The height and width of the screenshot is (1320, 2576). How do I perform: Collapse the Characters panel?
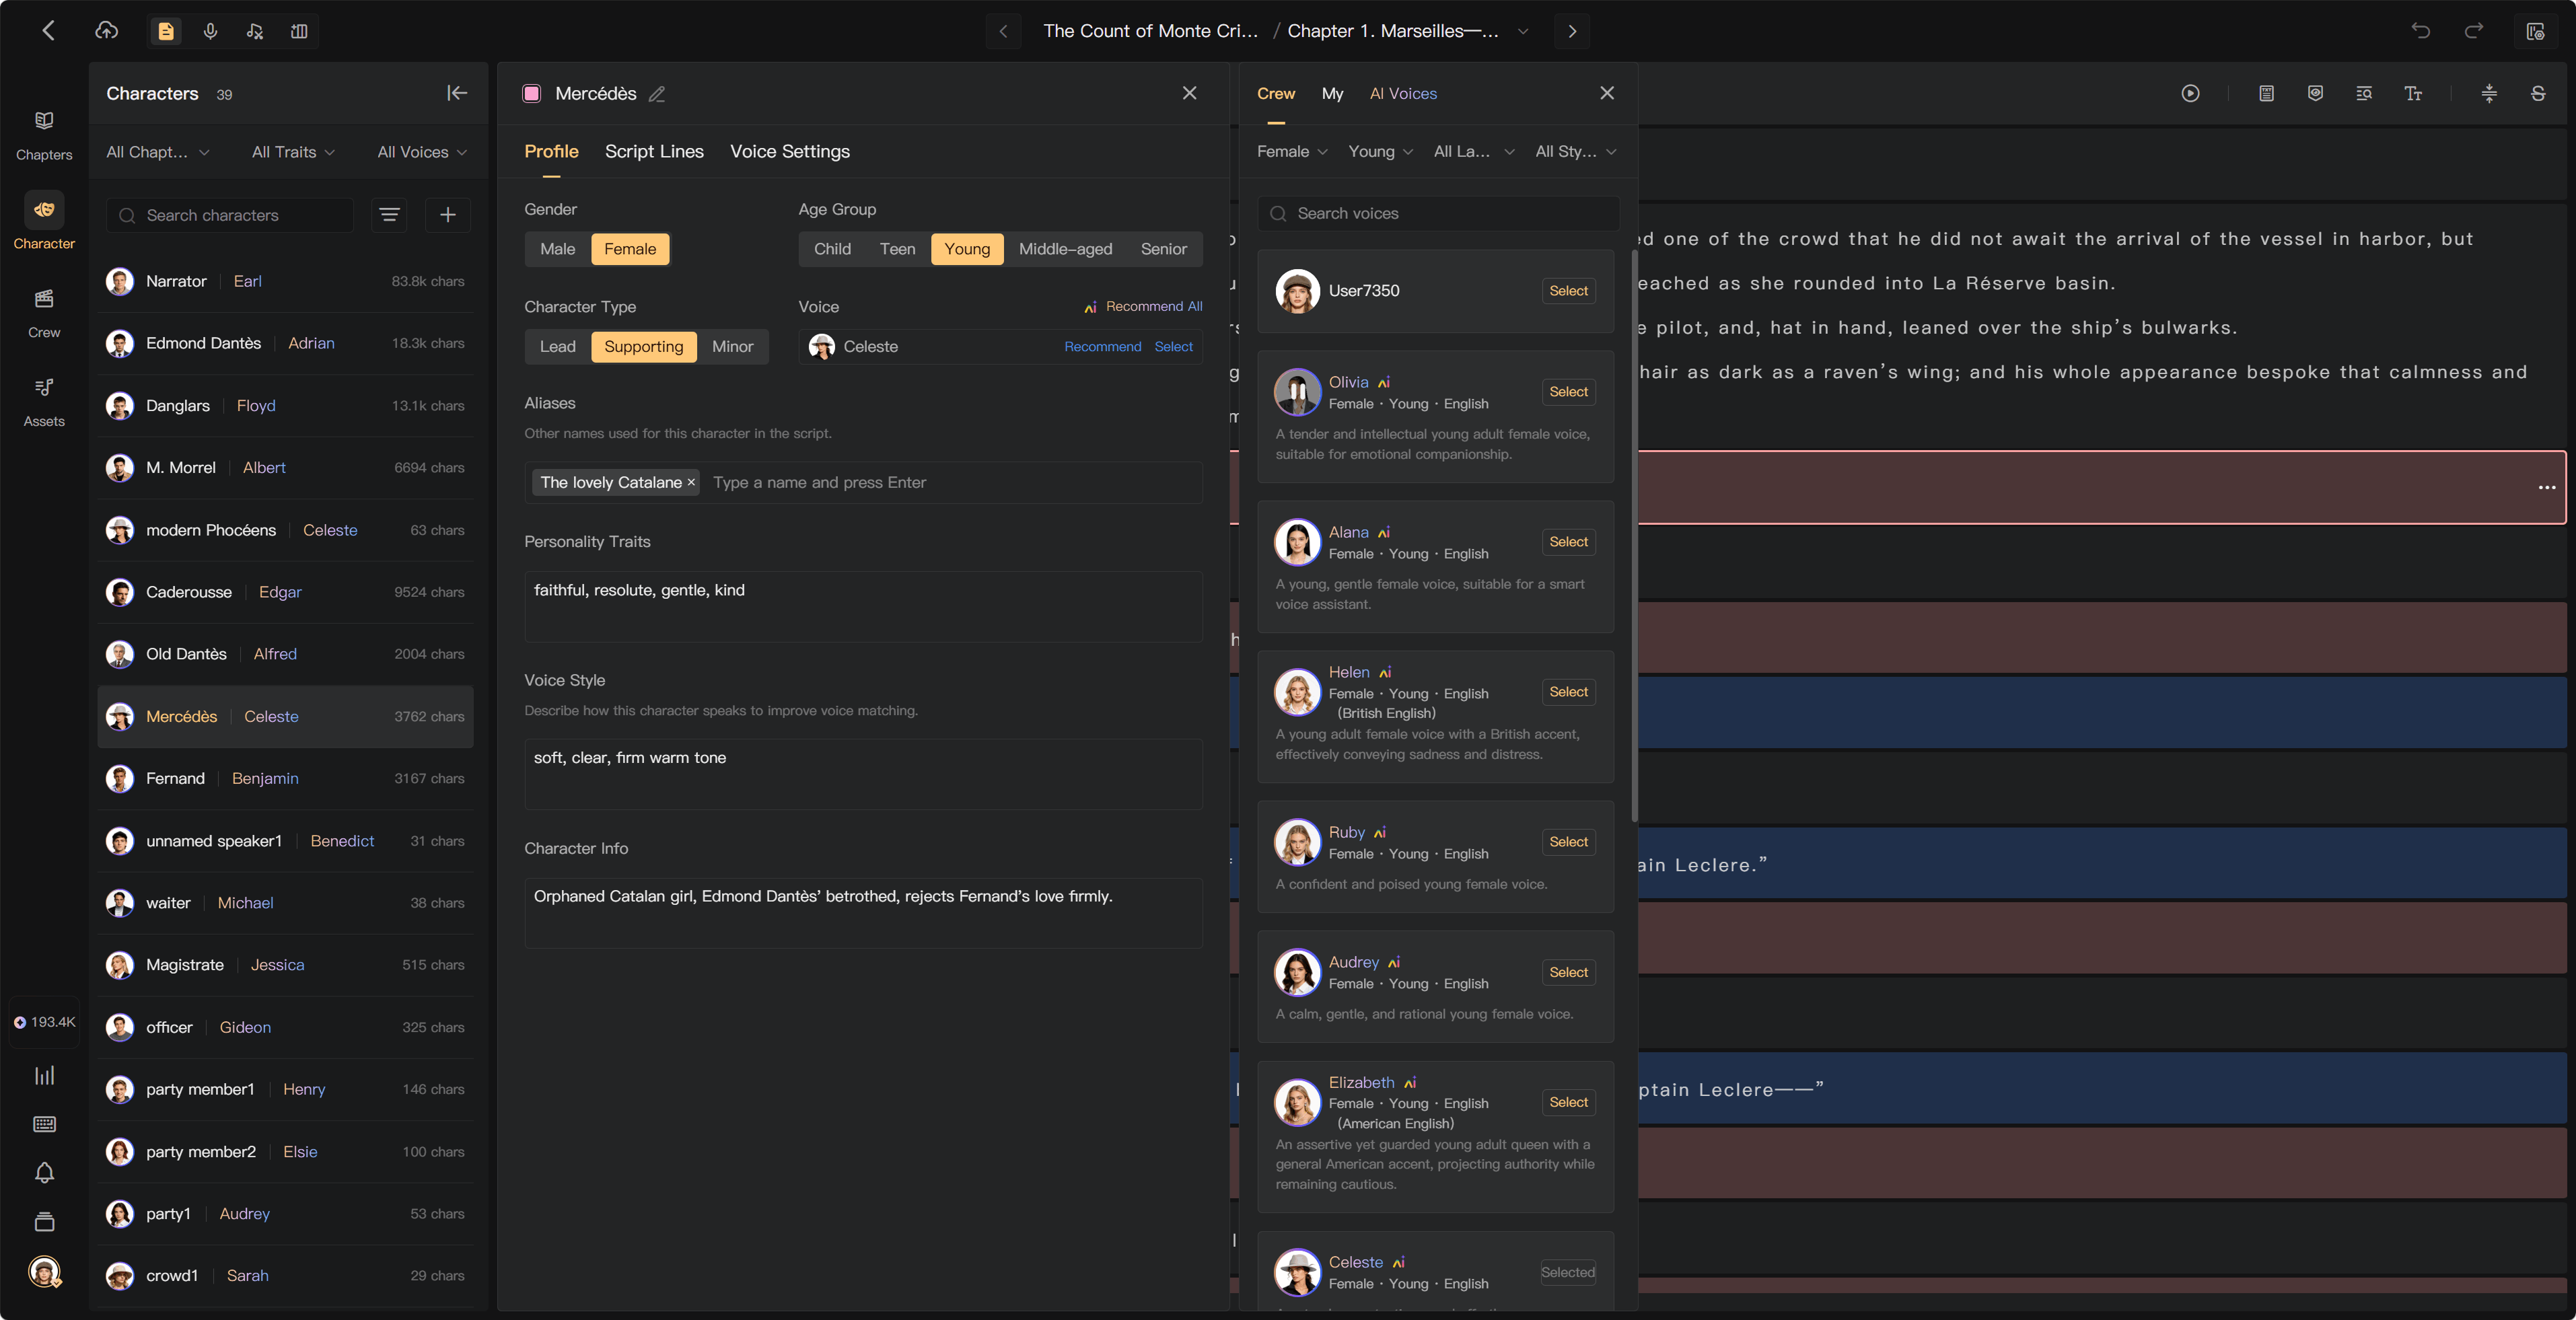tap(457, 93)
